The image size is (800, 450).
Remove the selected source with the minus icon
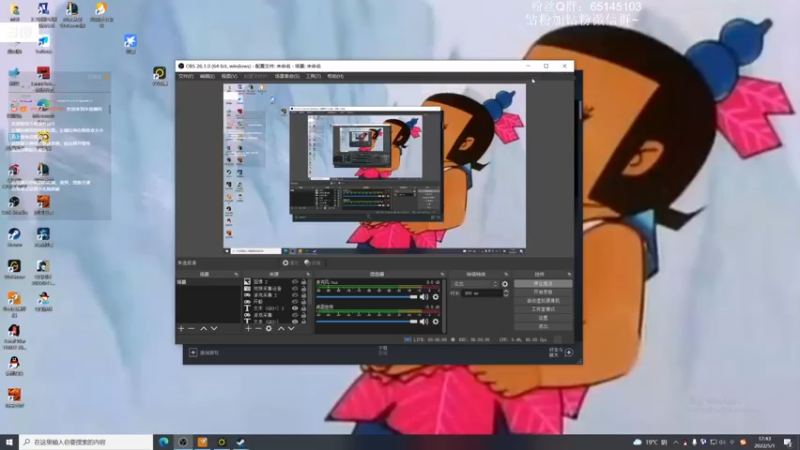[258, 329]
